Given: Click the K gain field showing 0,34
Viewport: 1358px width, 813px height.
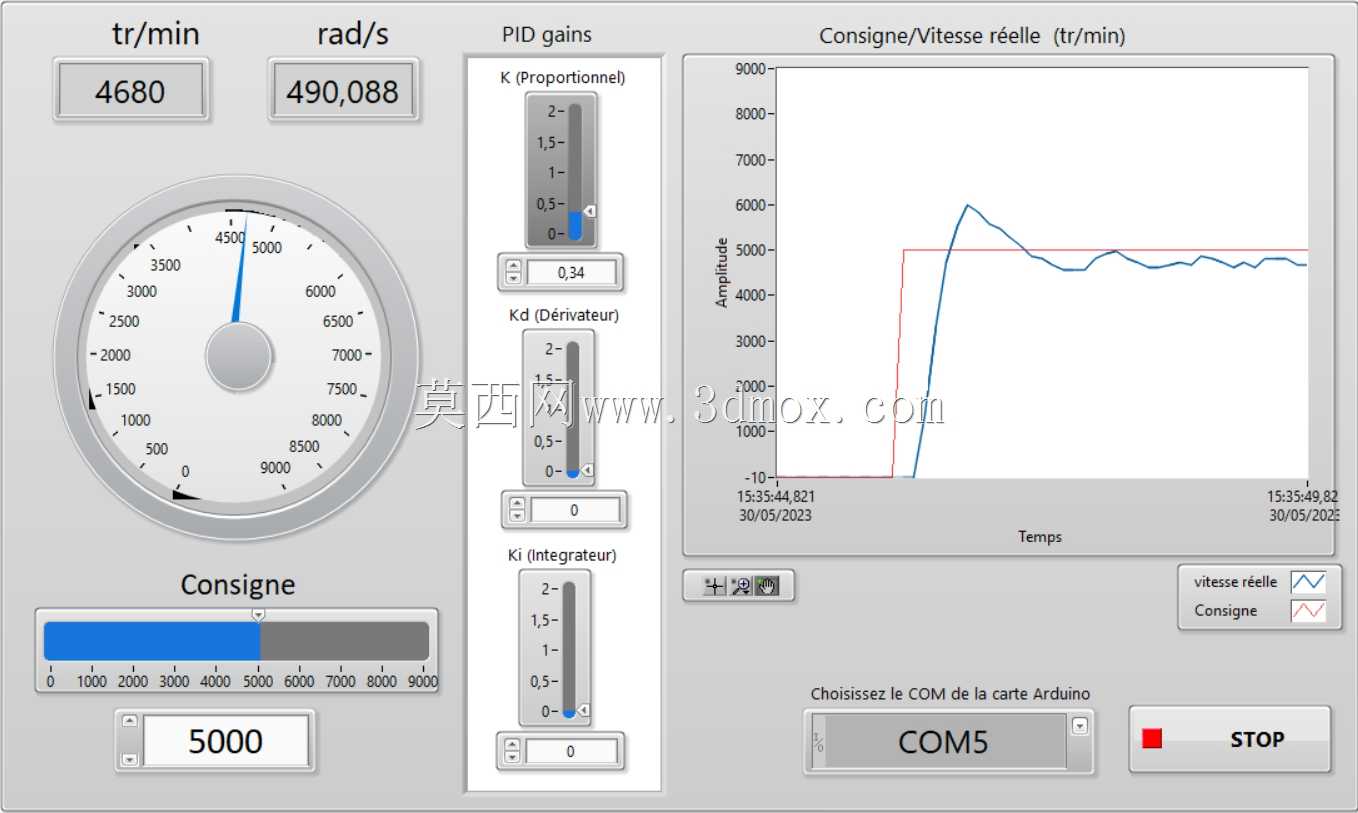Looking at the screenshot, I should point(571,272).
